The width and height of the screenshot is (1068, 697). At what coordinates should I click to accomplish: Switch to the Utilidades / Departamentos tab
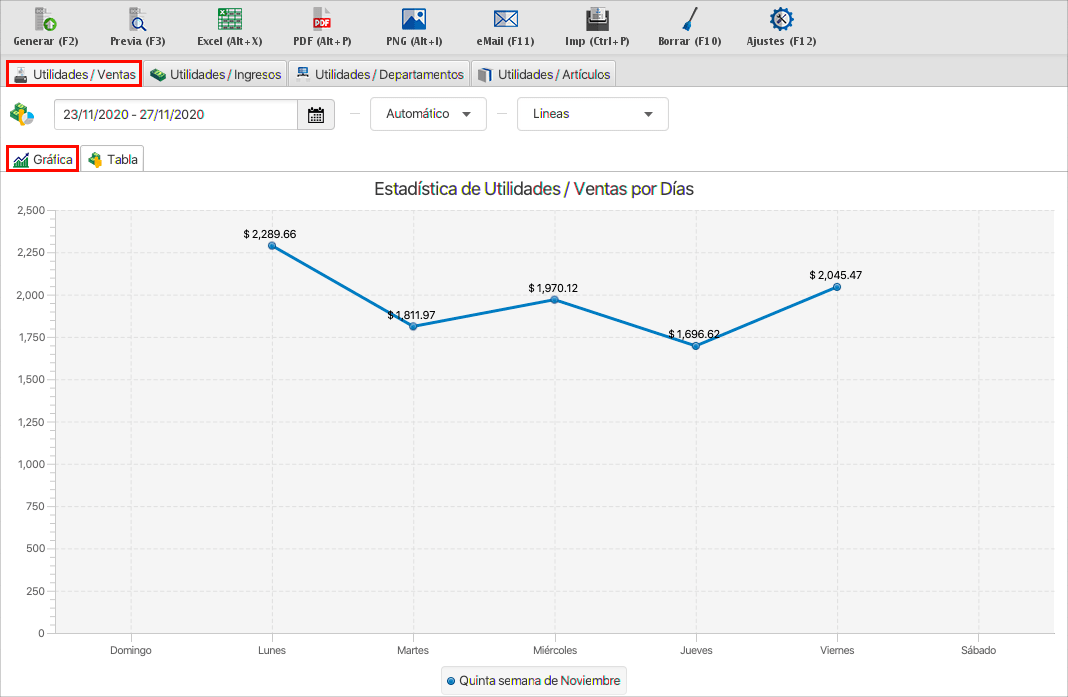(x=379, y=74)
